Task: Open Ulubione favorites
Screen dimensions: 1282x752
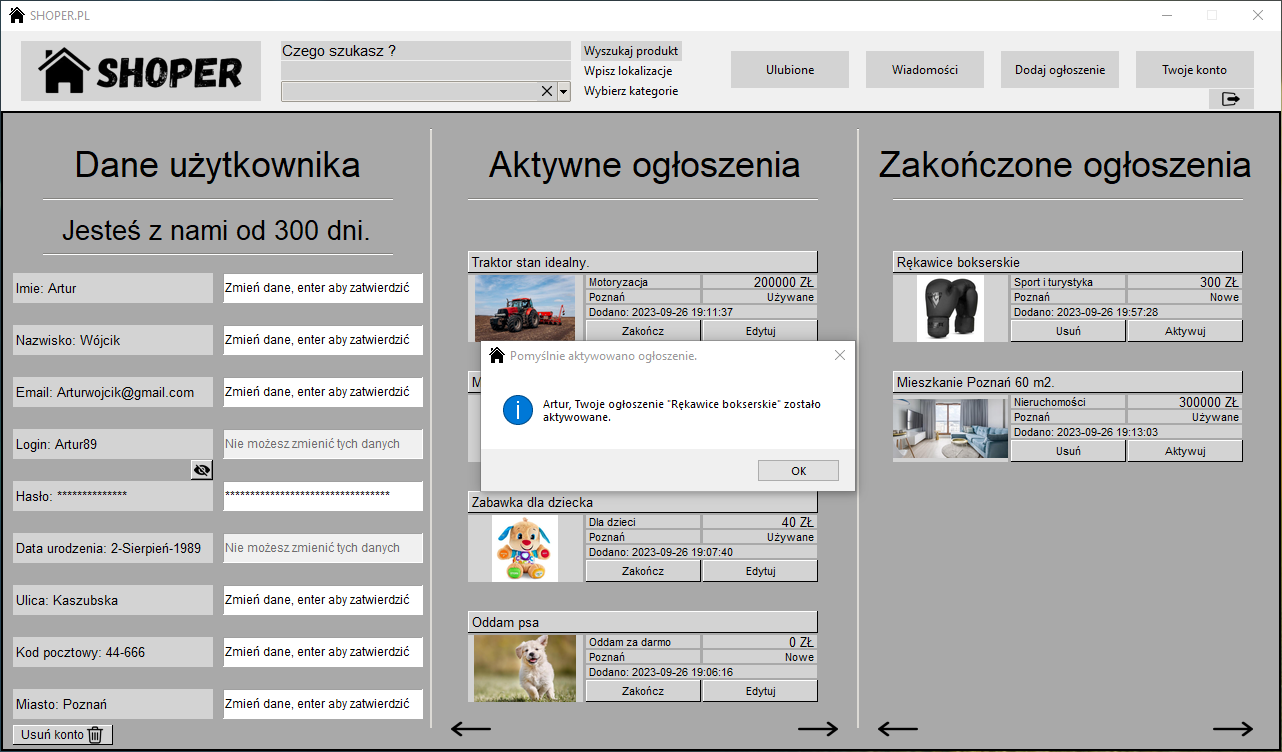Action: [790, 70]
